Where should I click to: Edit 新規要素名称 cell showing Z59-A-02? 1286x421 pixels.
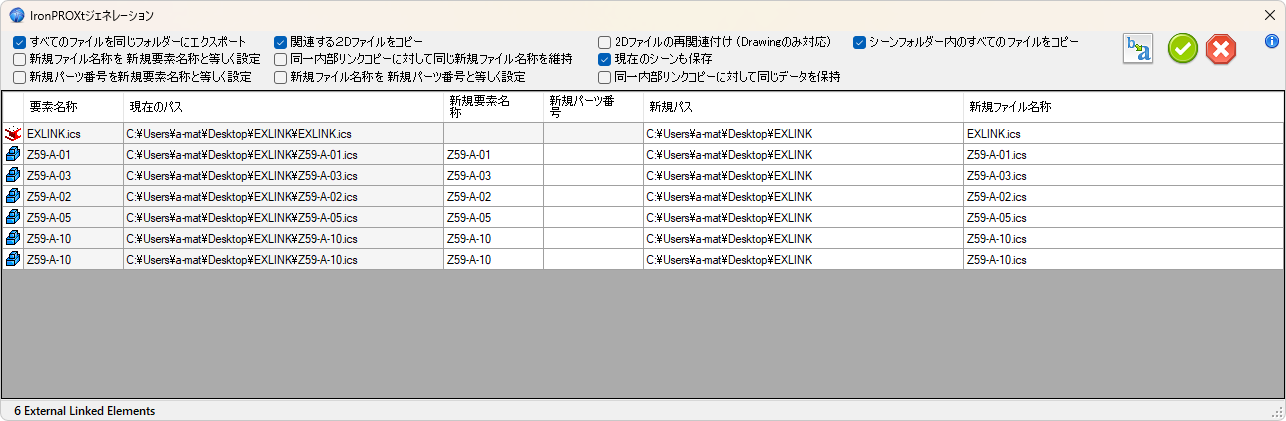pyautogui.click(x=493, y=196)
